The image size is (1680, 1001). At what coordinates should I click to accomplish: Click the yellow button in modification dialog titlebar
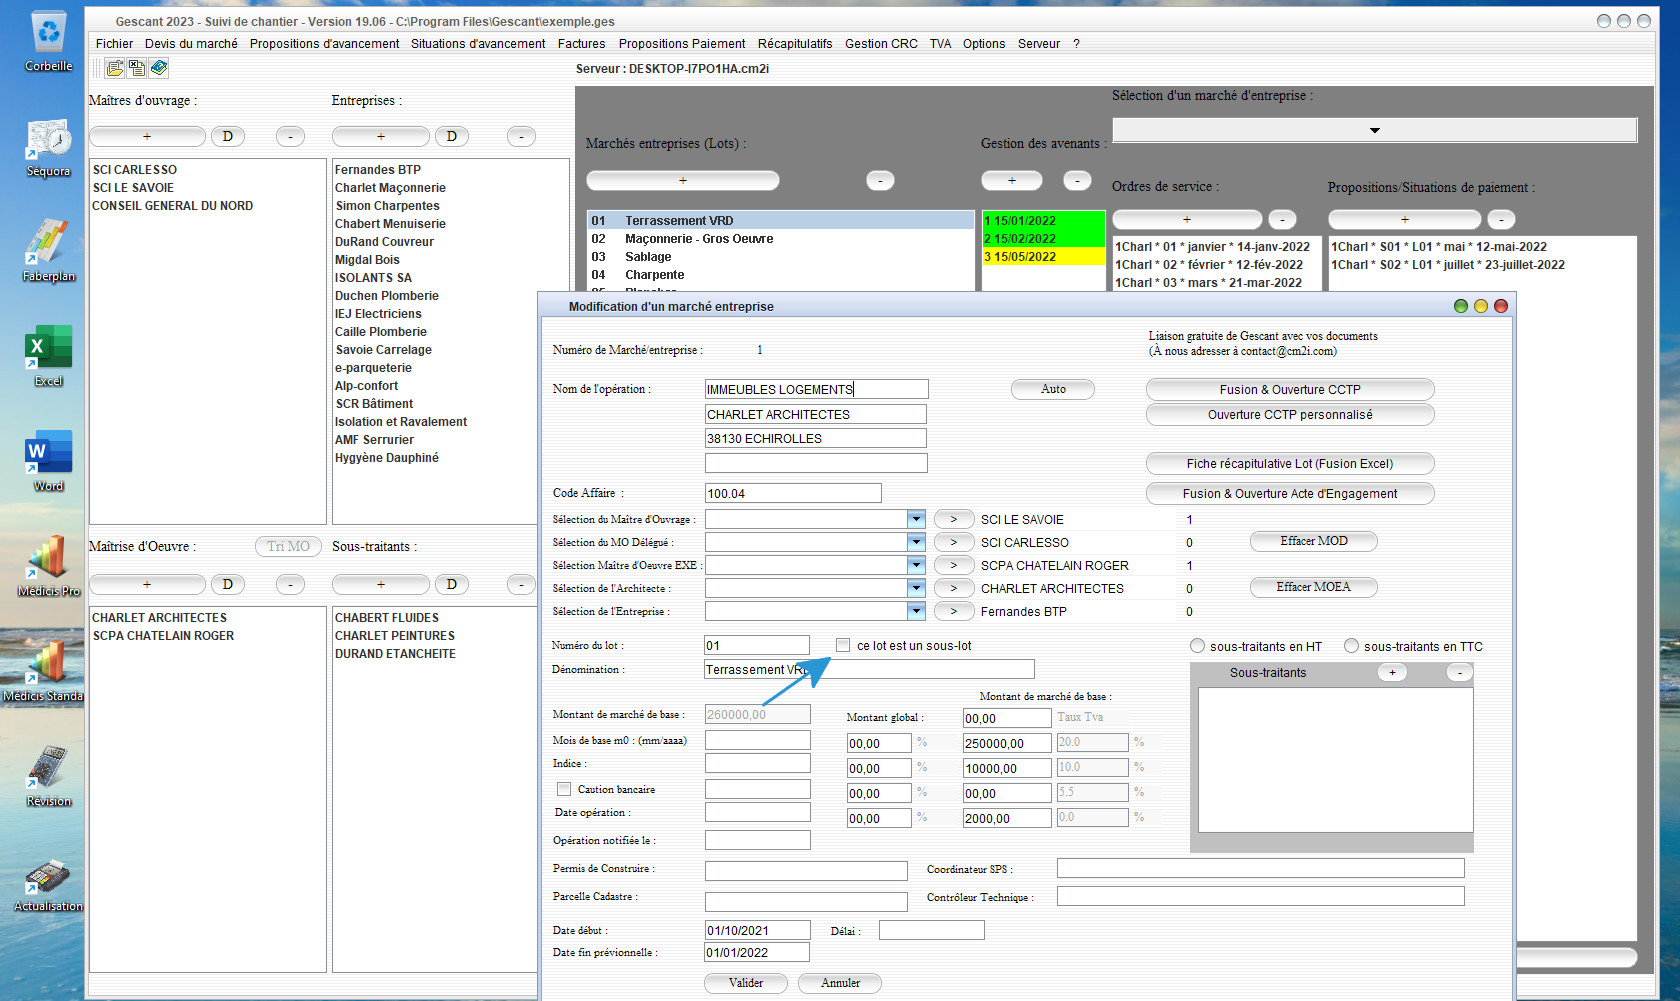pos(1481,306)
